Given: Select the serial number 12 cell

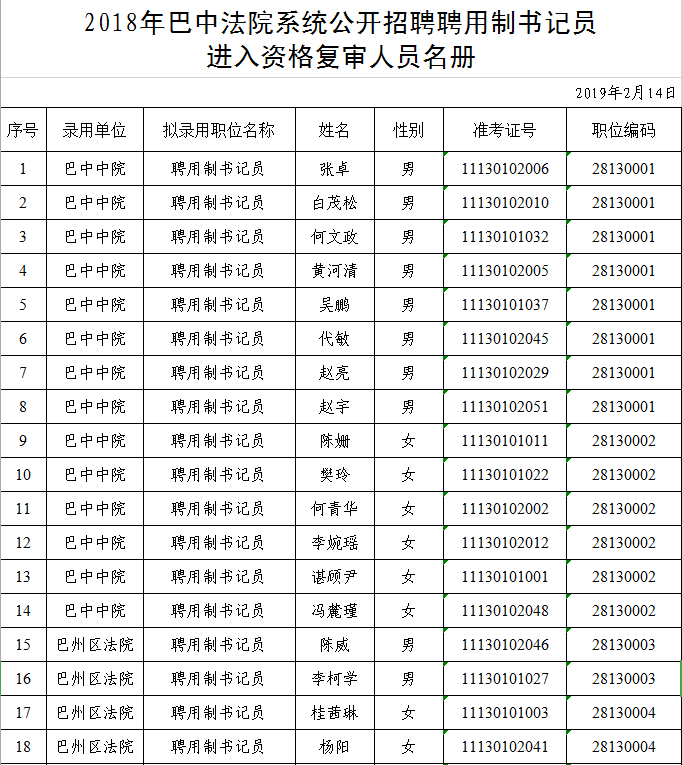Looking at the screenshot, I should (23, 543).
